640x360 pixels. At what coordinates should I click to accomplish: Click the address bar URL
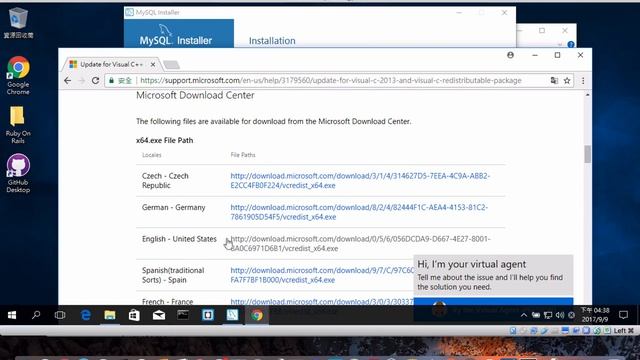331,80
